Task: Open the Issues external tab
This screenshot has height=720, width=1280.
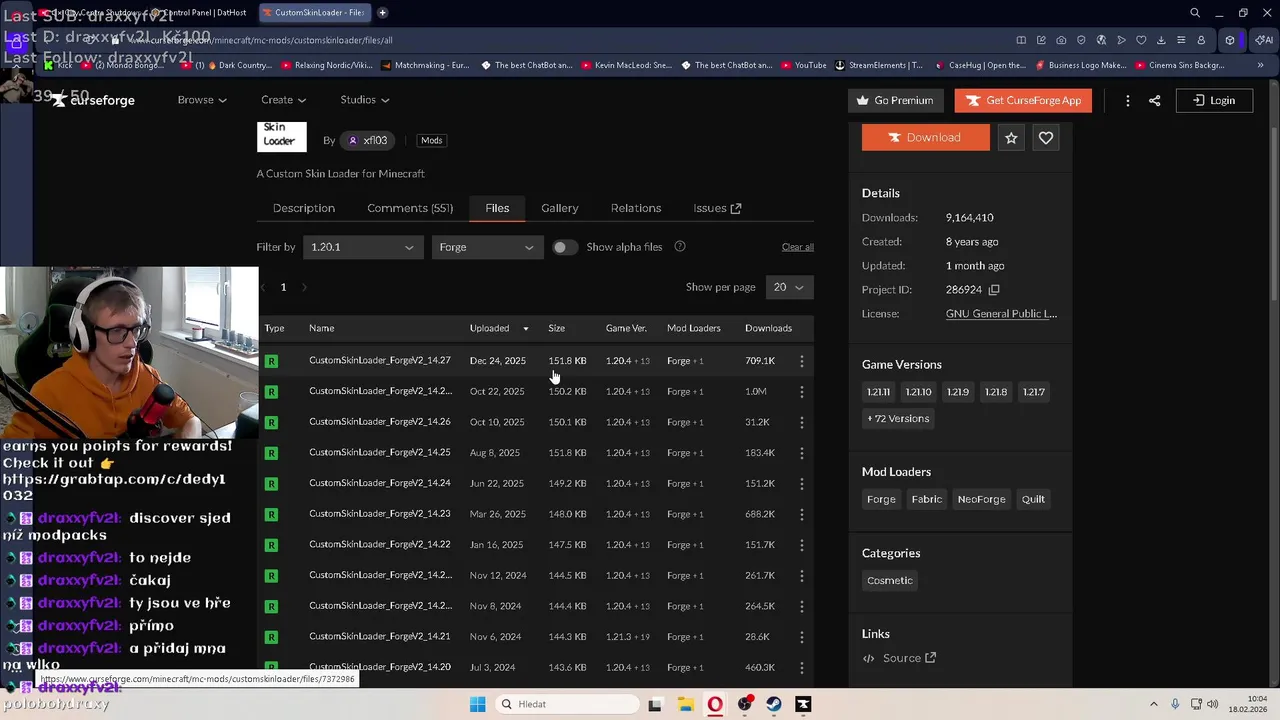Action: (x=717, y=208)
